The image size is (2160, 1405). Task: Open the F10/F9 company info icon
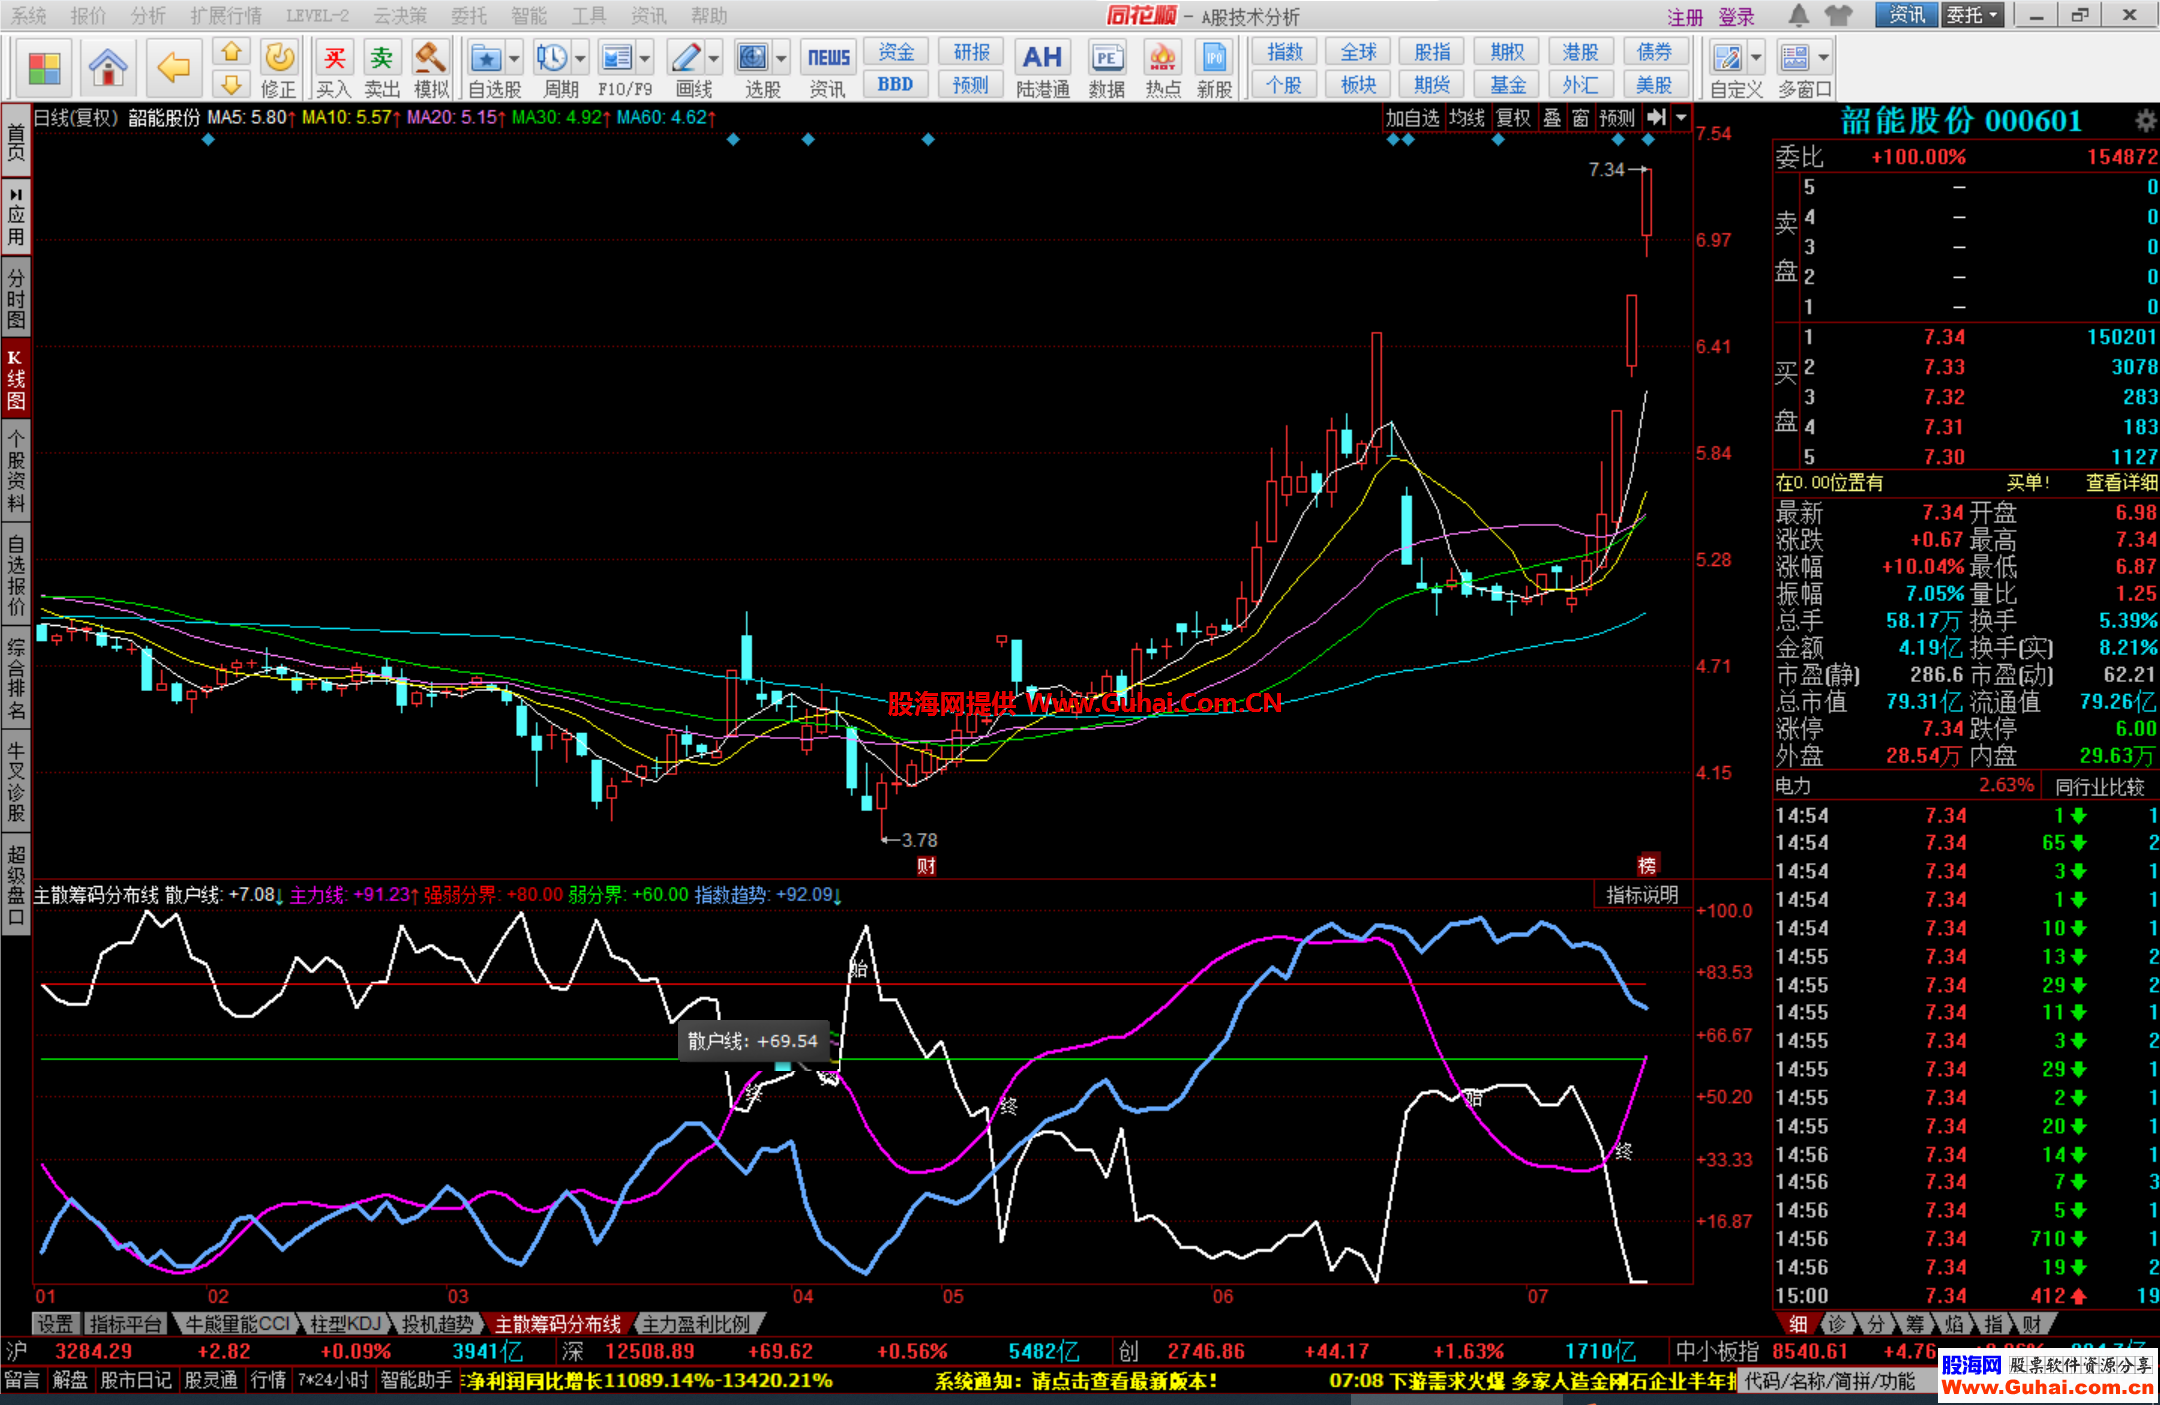(617, 59)
